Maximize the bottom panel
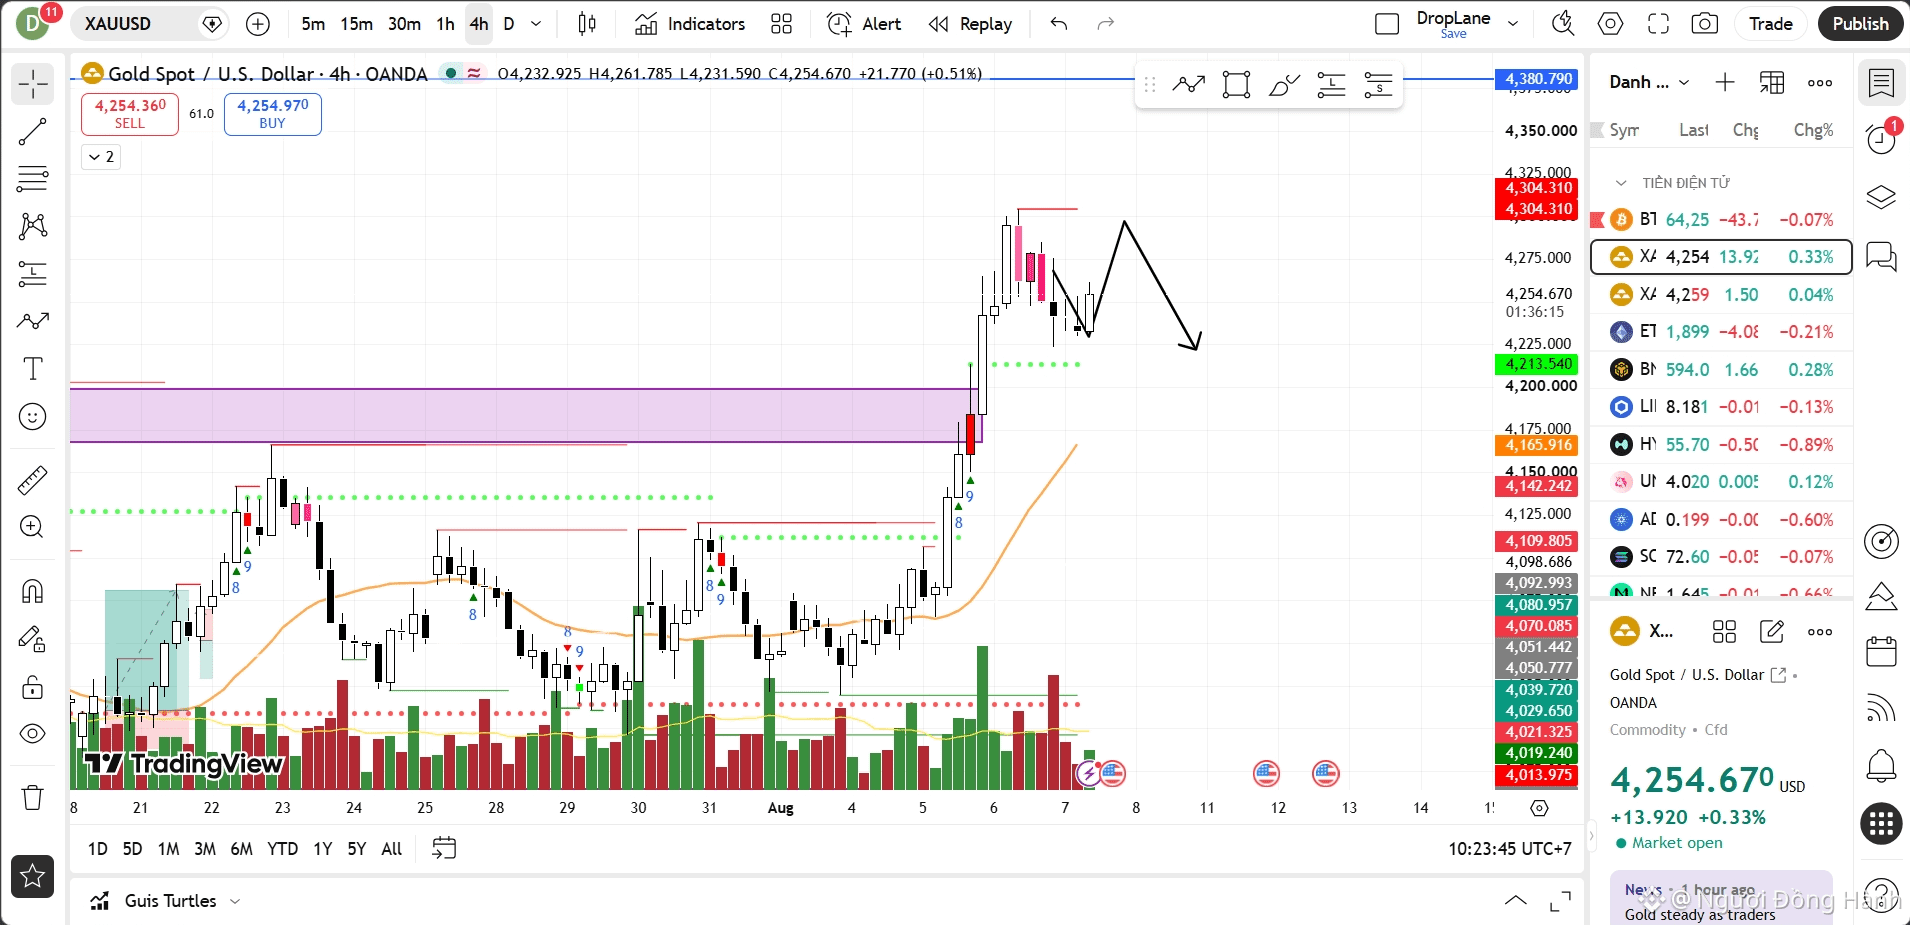The image size is (1910, 925). 1560,901
